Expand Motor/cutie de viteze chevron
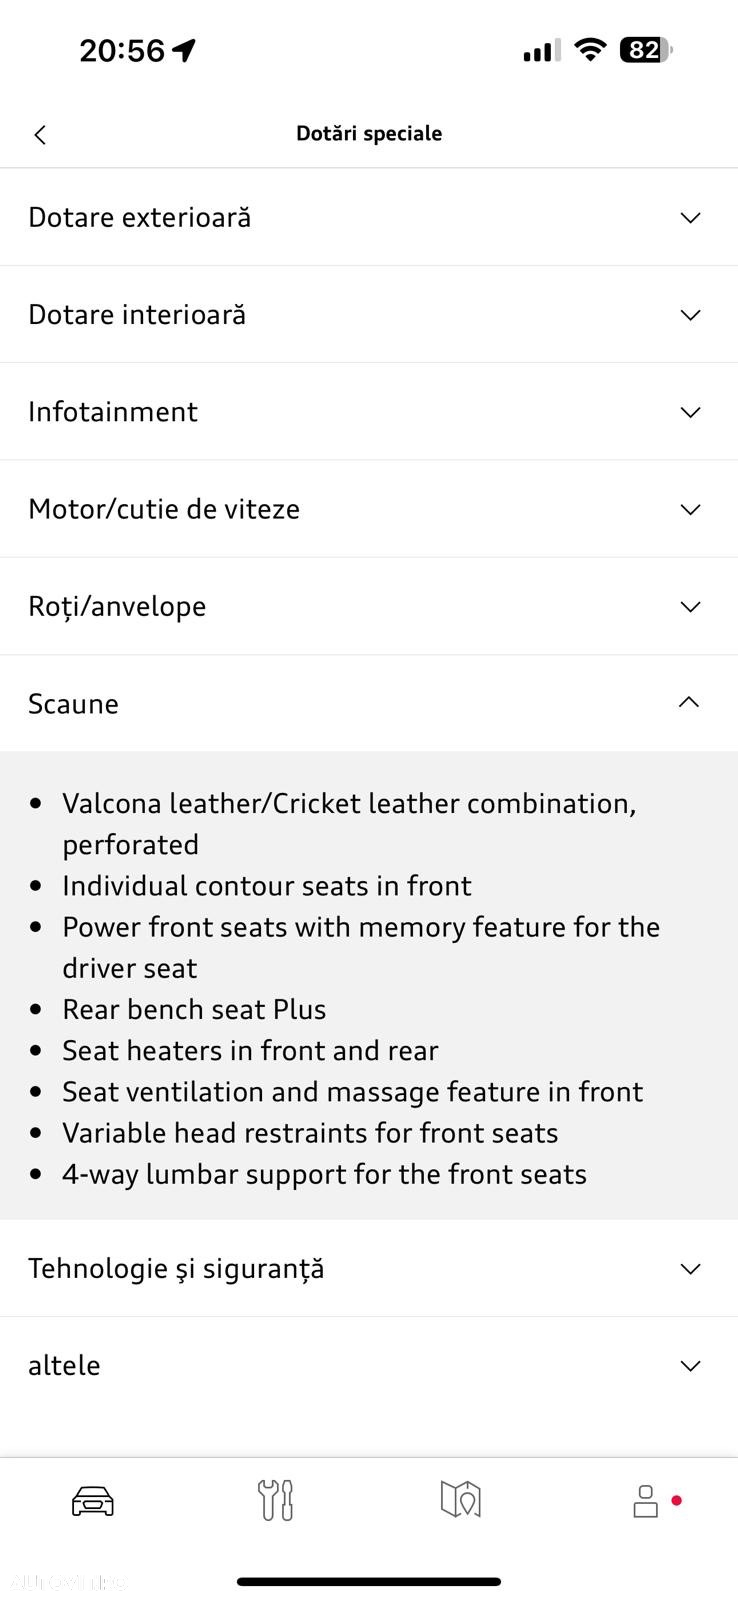This screenshot has height=1600, width=738. click(x=690, y=509)
